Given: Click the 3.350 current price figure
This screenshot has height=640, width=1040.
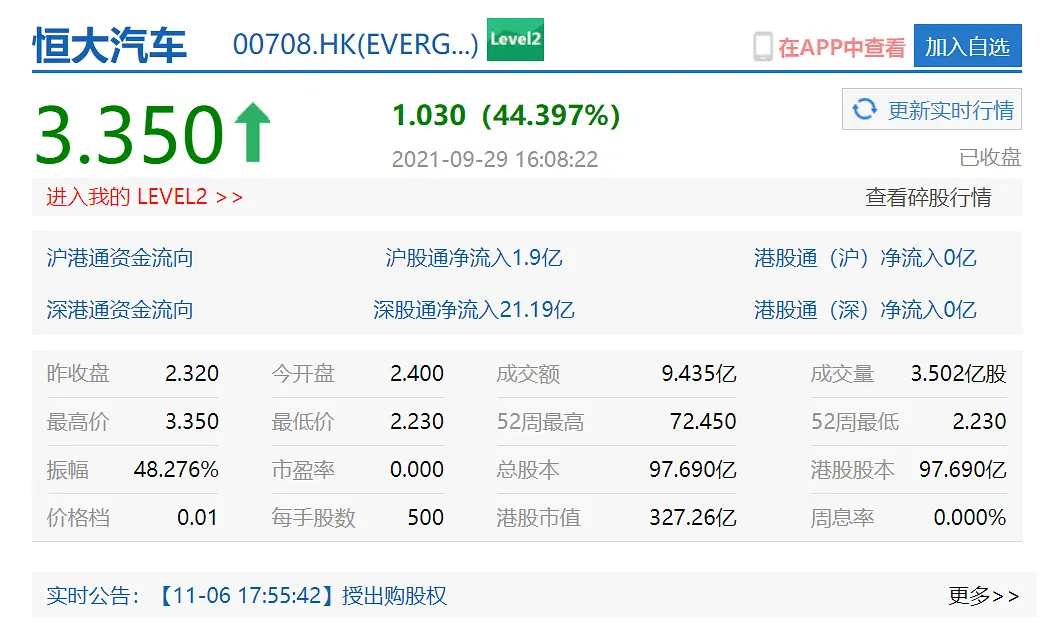Looking at the screenshot, I should click(x=130, y=134).
